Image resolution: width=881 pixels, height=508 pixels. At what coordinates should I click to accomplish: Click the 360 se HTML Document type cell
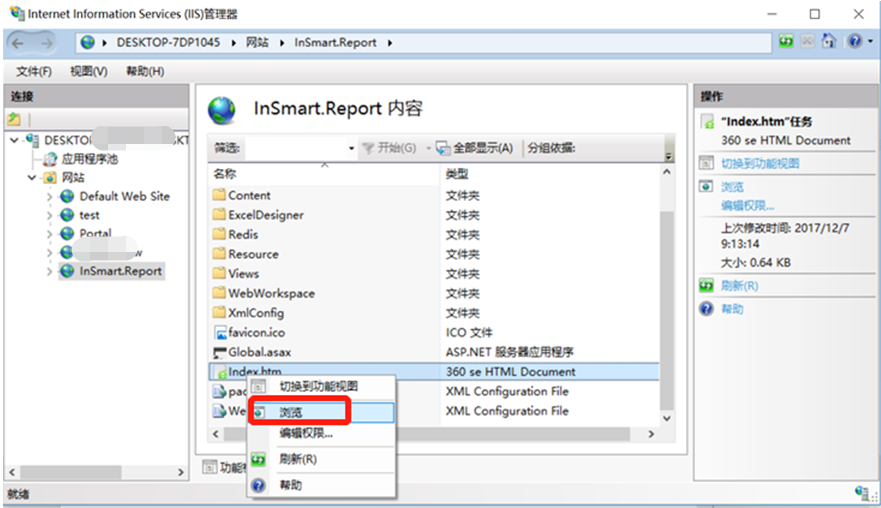pyautogui.click(x=510, y=371)
